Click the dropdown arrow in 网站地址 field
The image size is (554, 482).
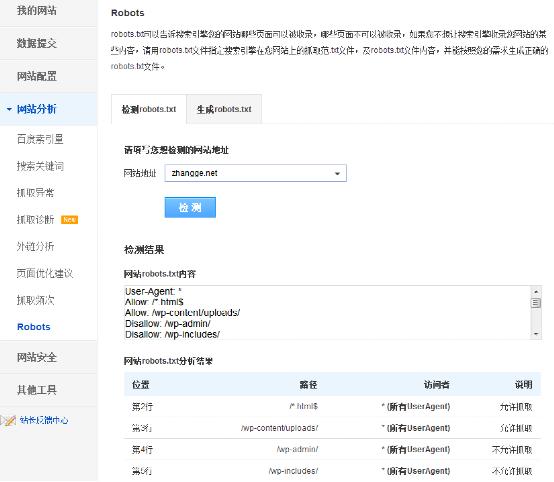337,174
